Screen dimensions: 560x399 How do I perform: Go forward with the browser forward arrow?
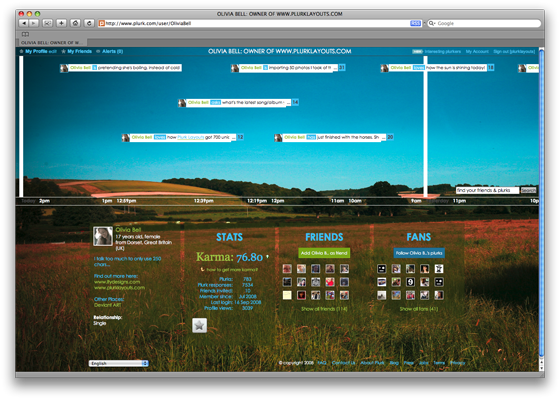coord(34,23)
